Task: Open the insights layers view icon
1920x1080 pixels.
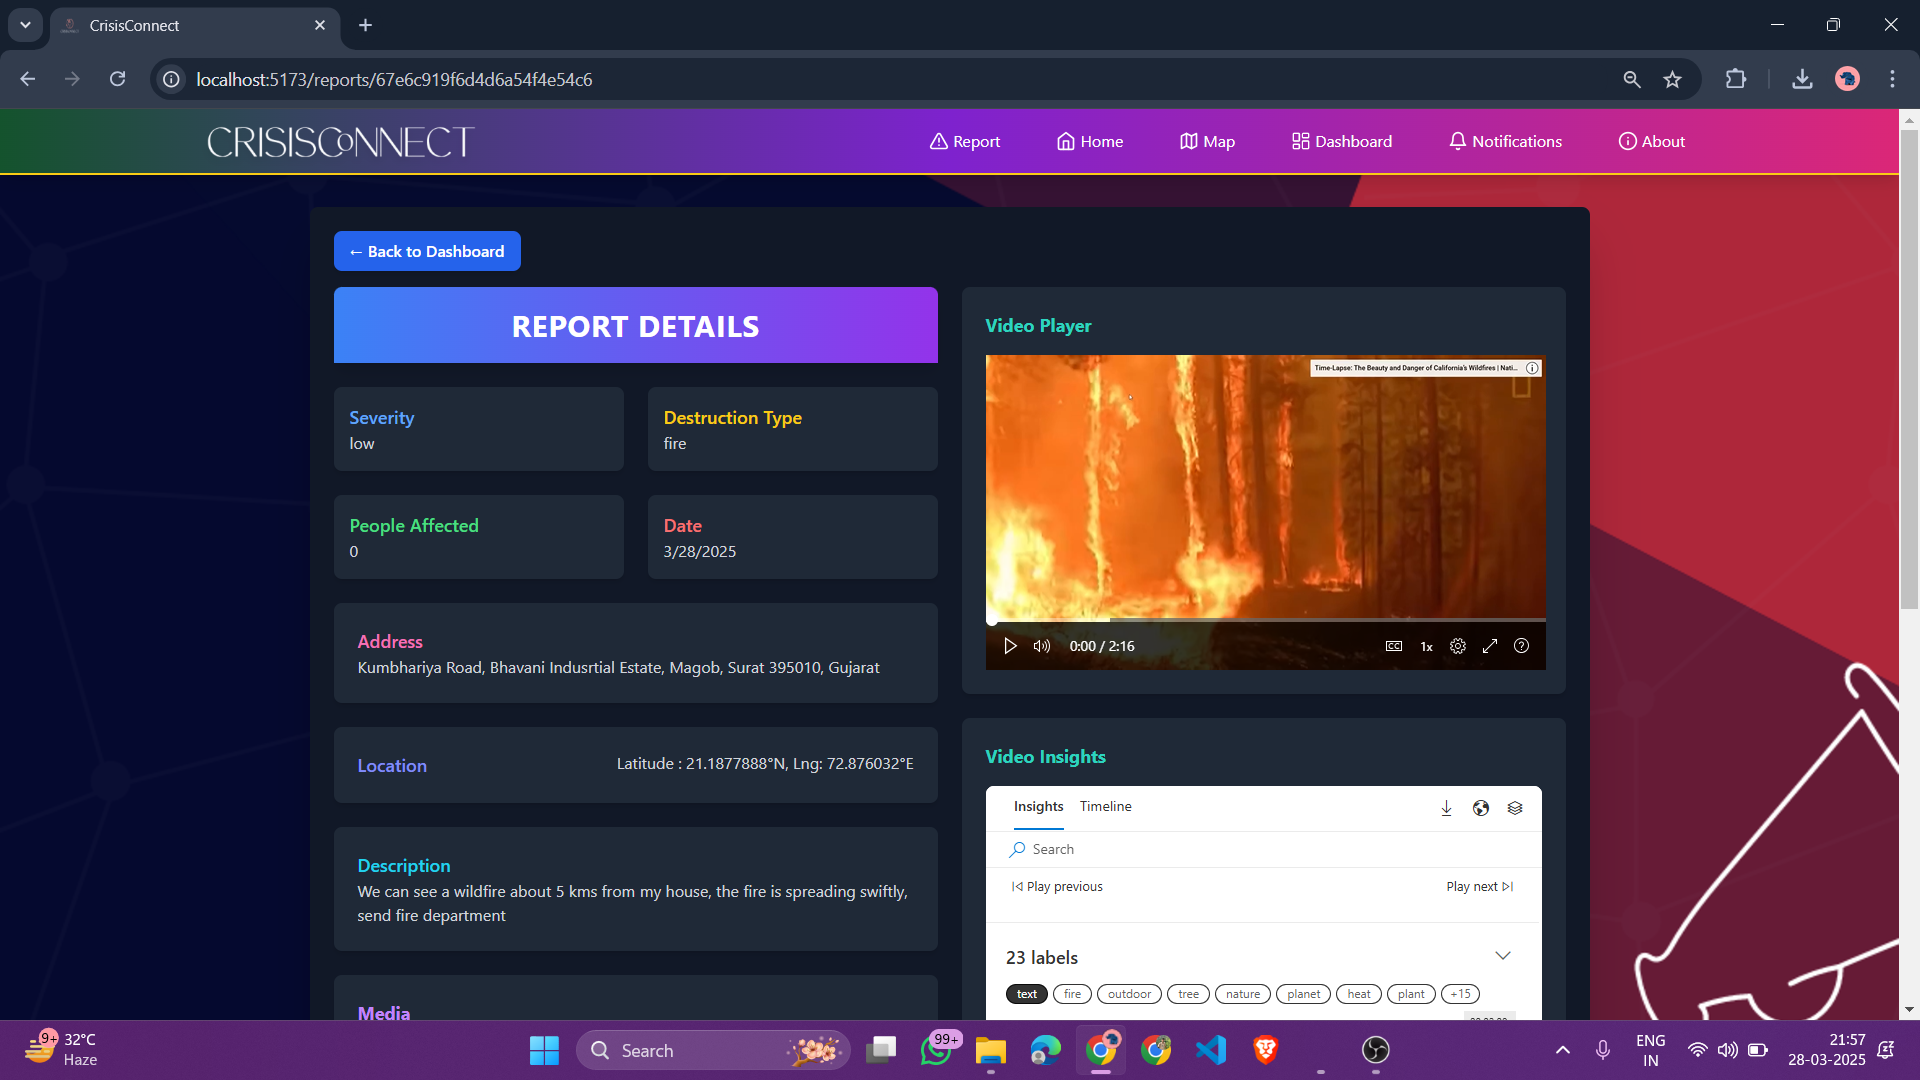Action: click(1515, 808)
